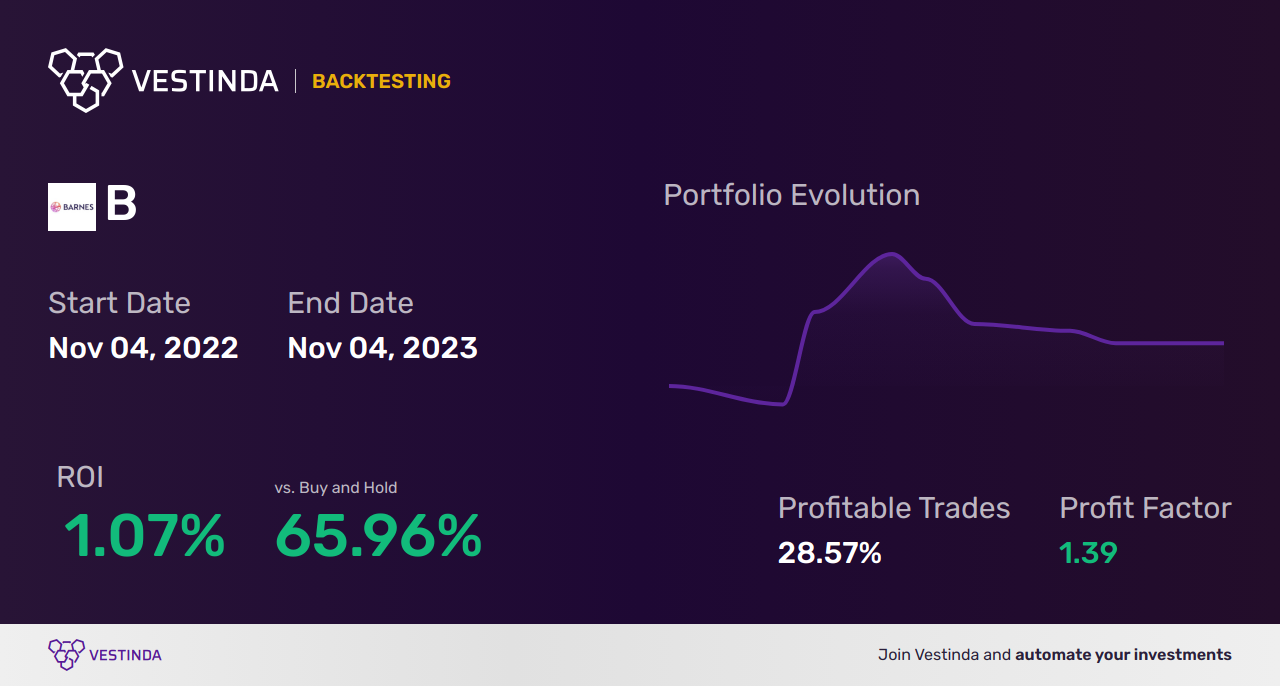
Task: Click the Barnes company logo thumbnail
Action: pyautogui.click(x=72, y=207)
